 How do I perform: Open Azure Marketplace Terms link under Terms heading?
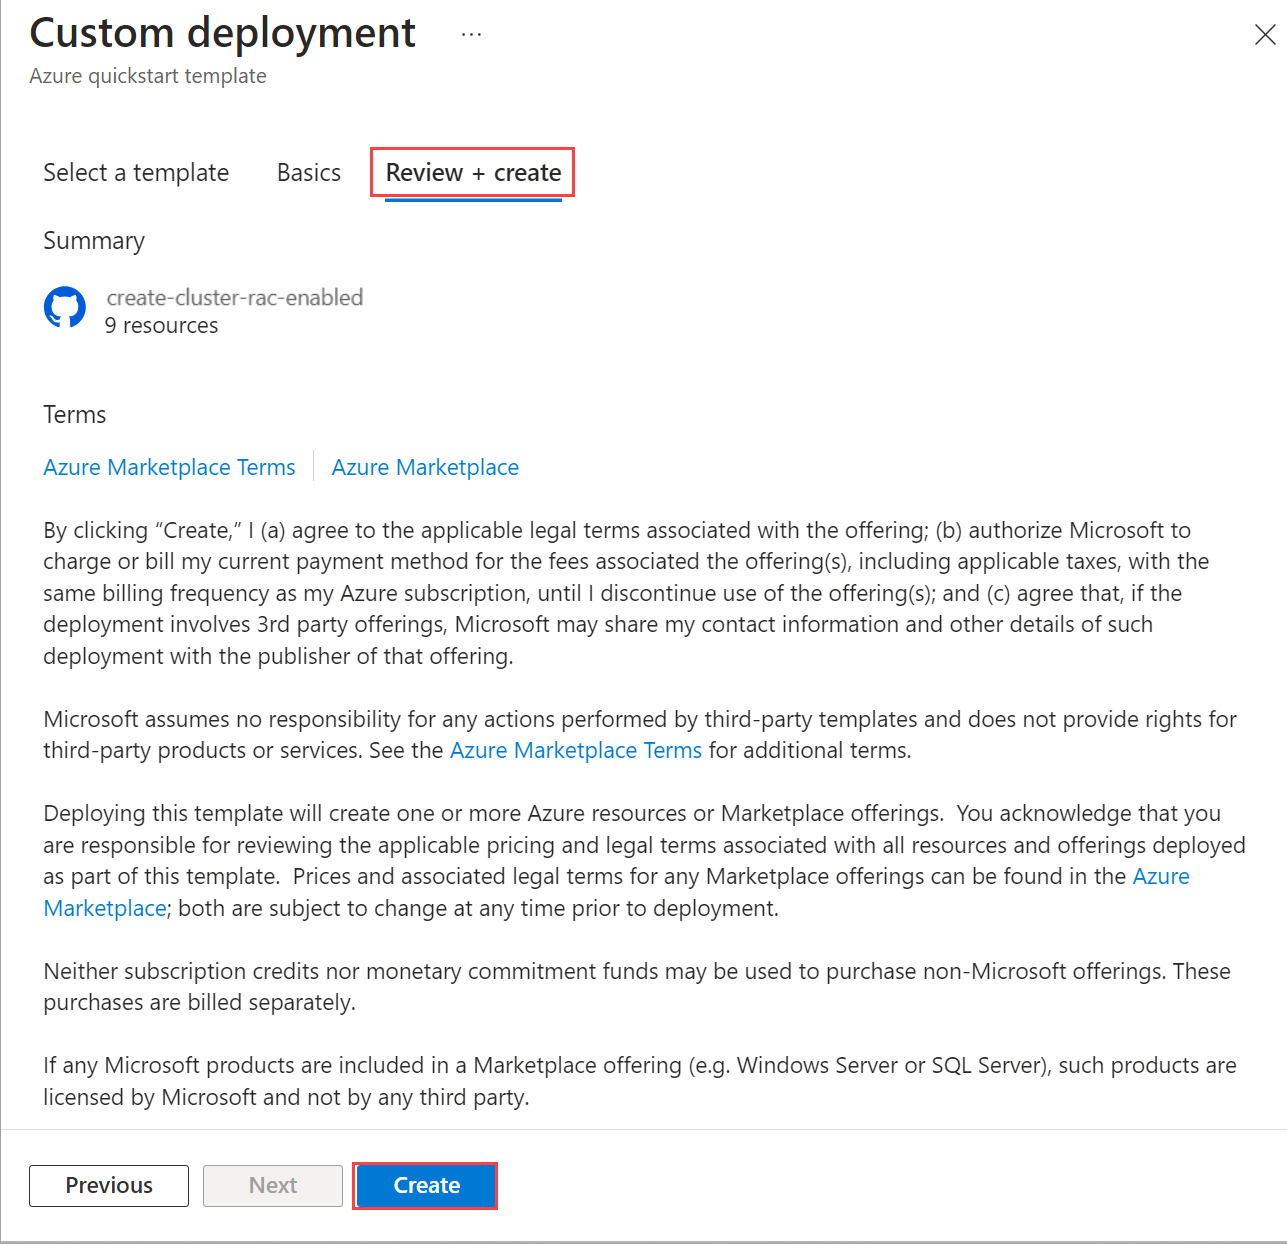pyautogui.click(x=169, y=467)
